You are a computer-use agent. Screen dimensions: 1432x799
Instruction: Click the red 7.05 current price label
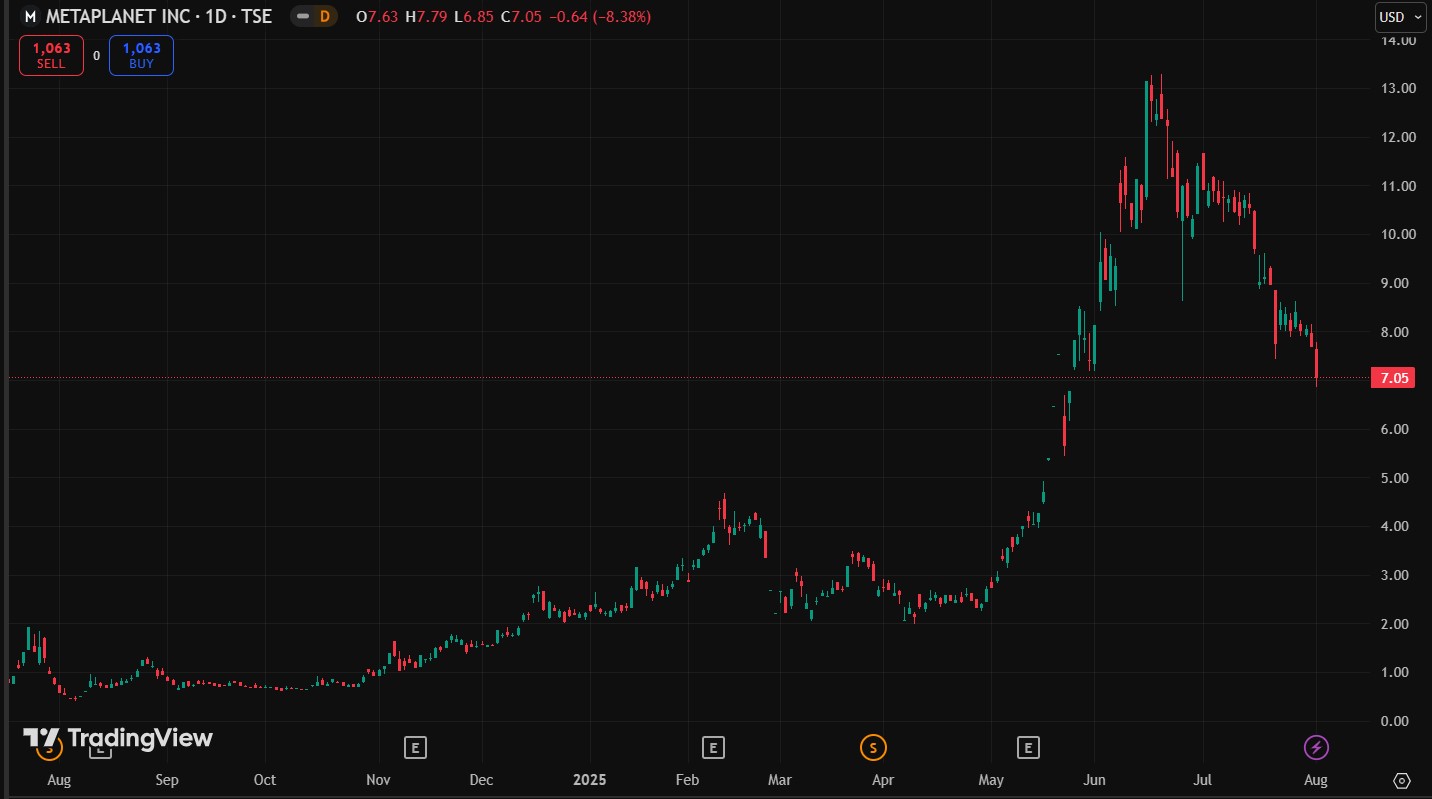[1393, 379]
